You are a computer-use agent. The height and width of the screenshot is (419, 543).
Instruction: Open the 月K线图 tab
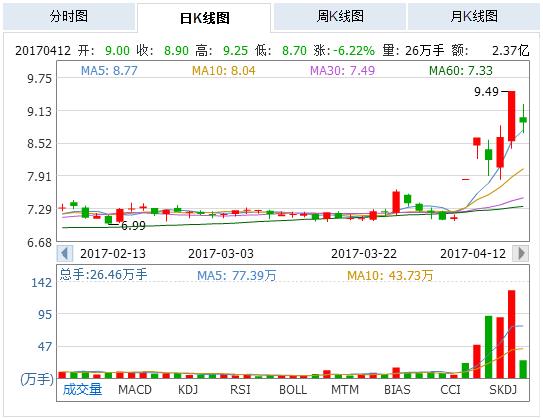pyautogui.click(x=474, y=16)
